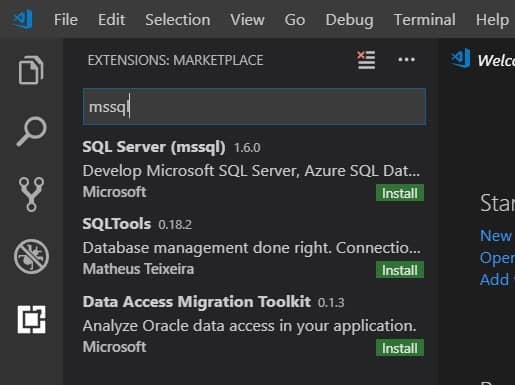This screenshot has height=385, width=515.
Task: Open Source Control branch icon
Action: [31, 194]
